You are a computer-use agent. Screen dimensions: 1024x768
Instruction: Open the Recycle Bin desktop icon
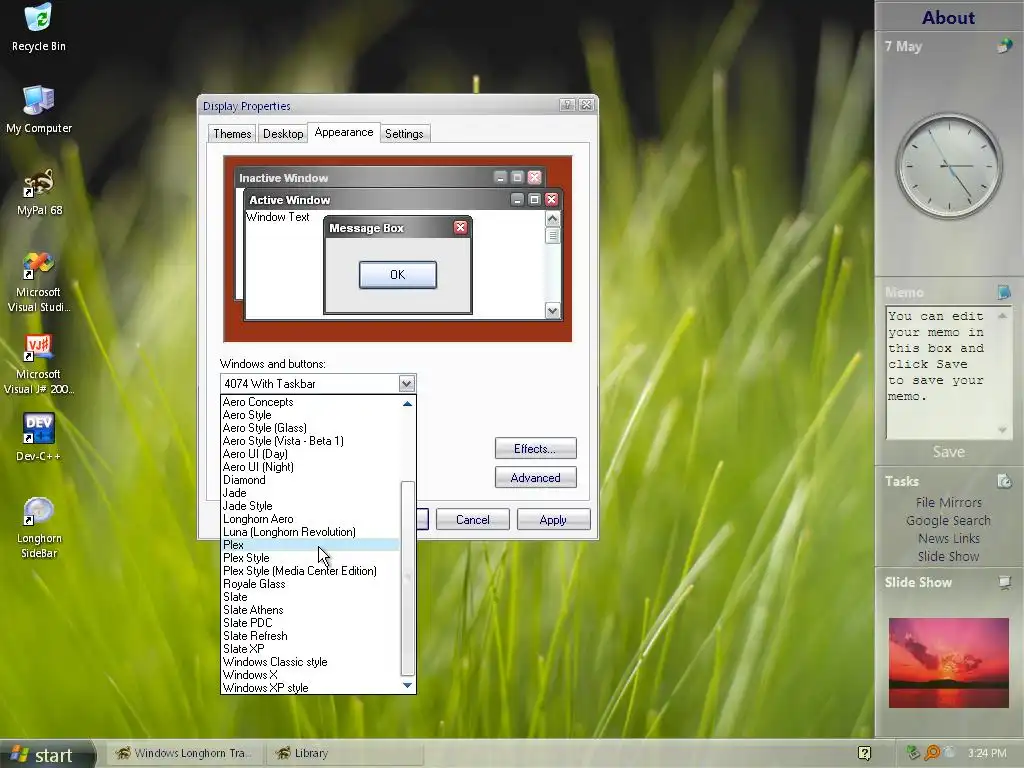point(39,27)
